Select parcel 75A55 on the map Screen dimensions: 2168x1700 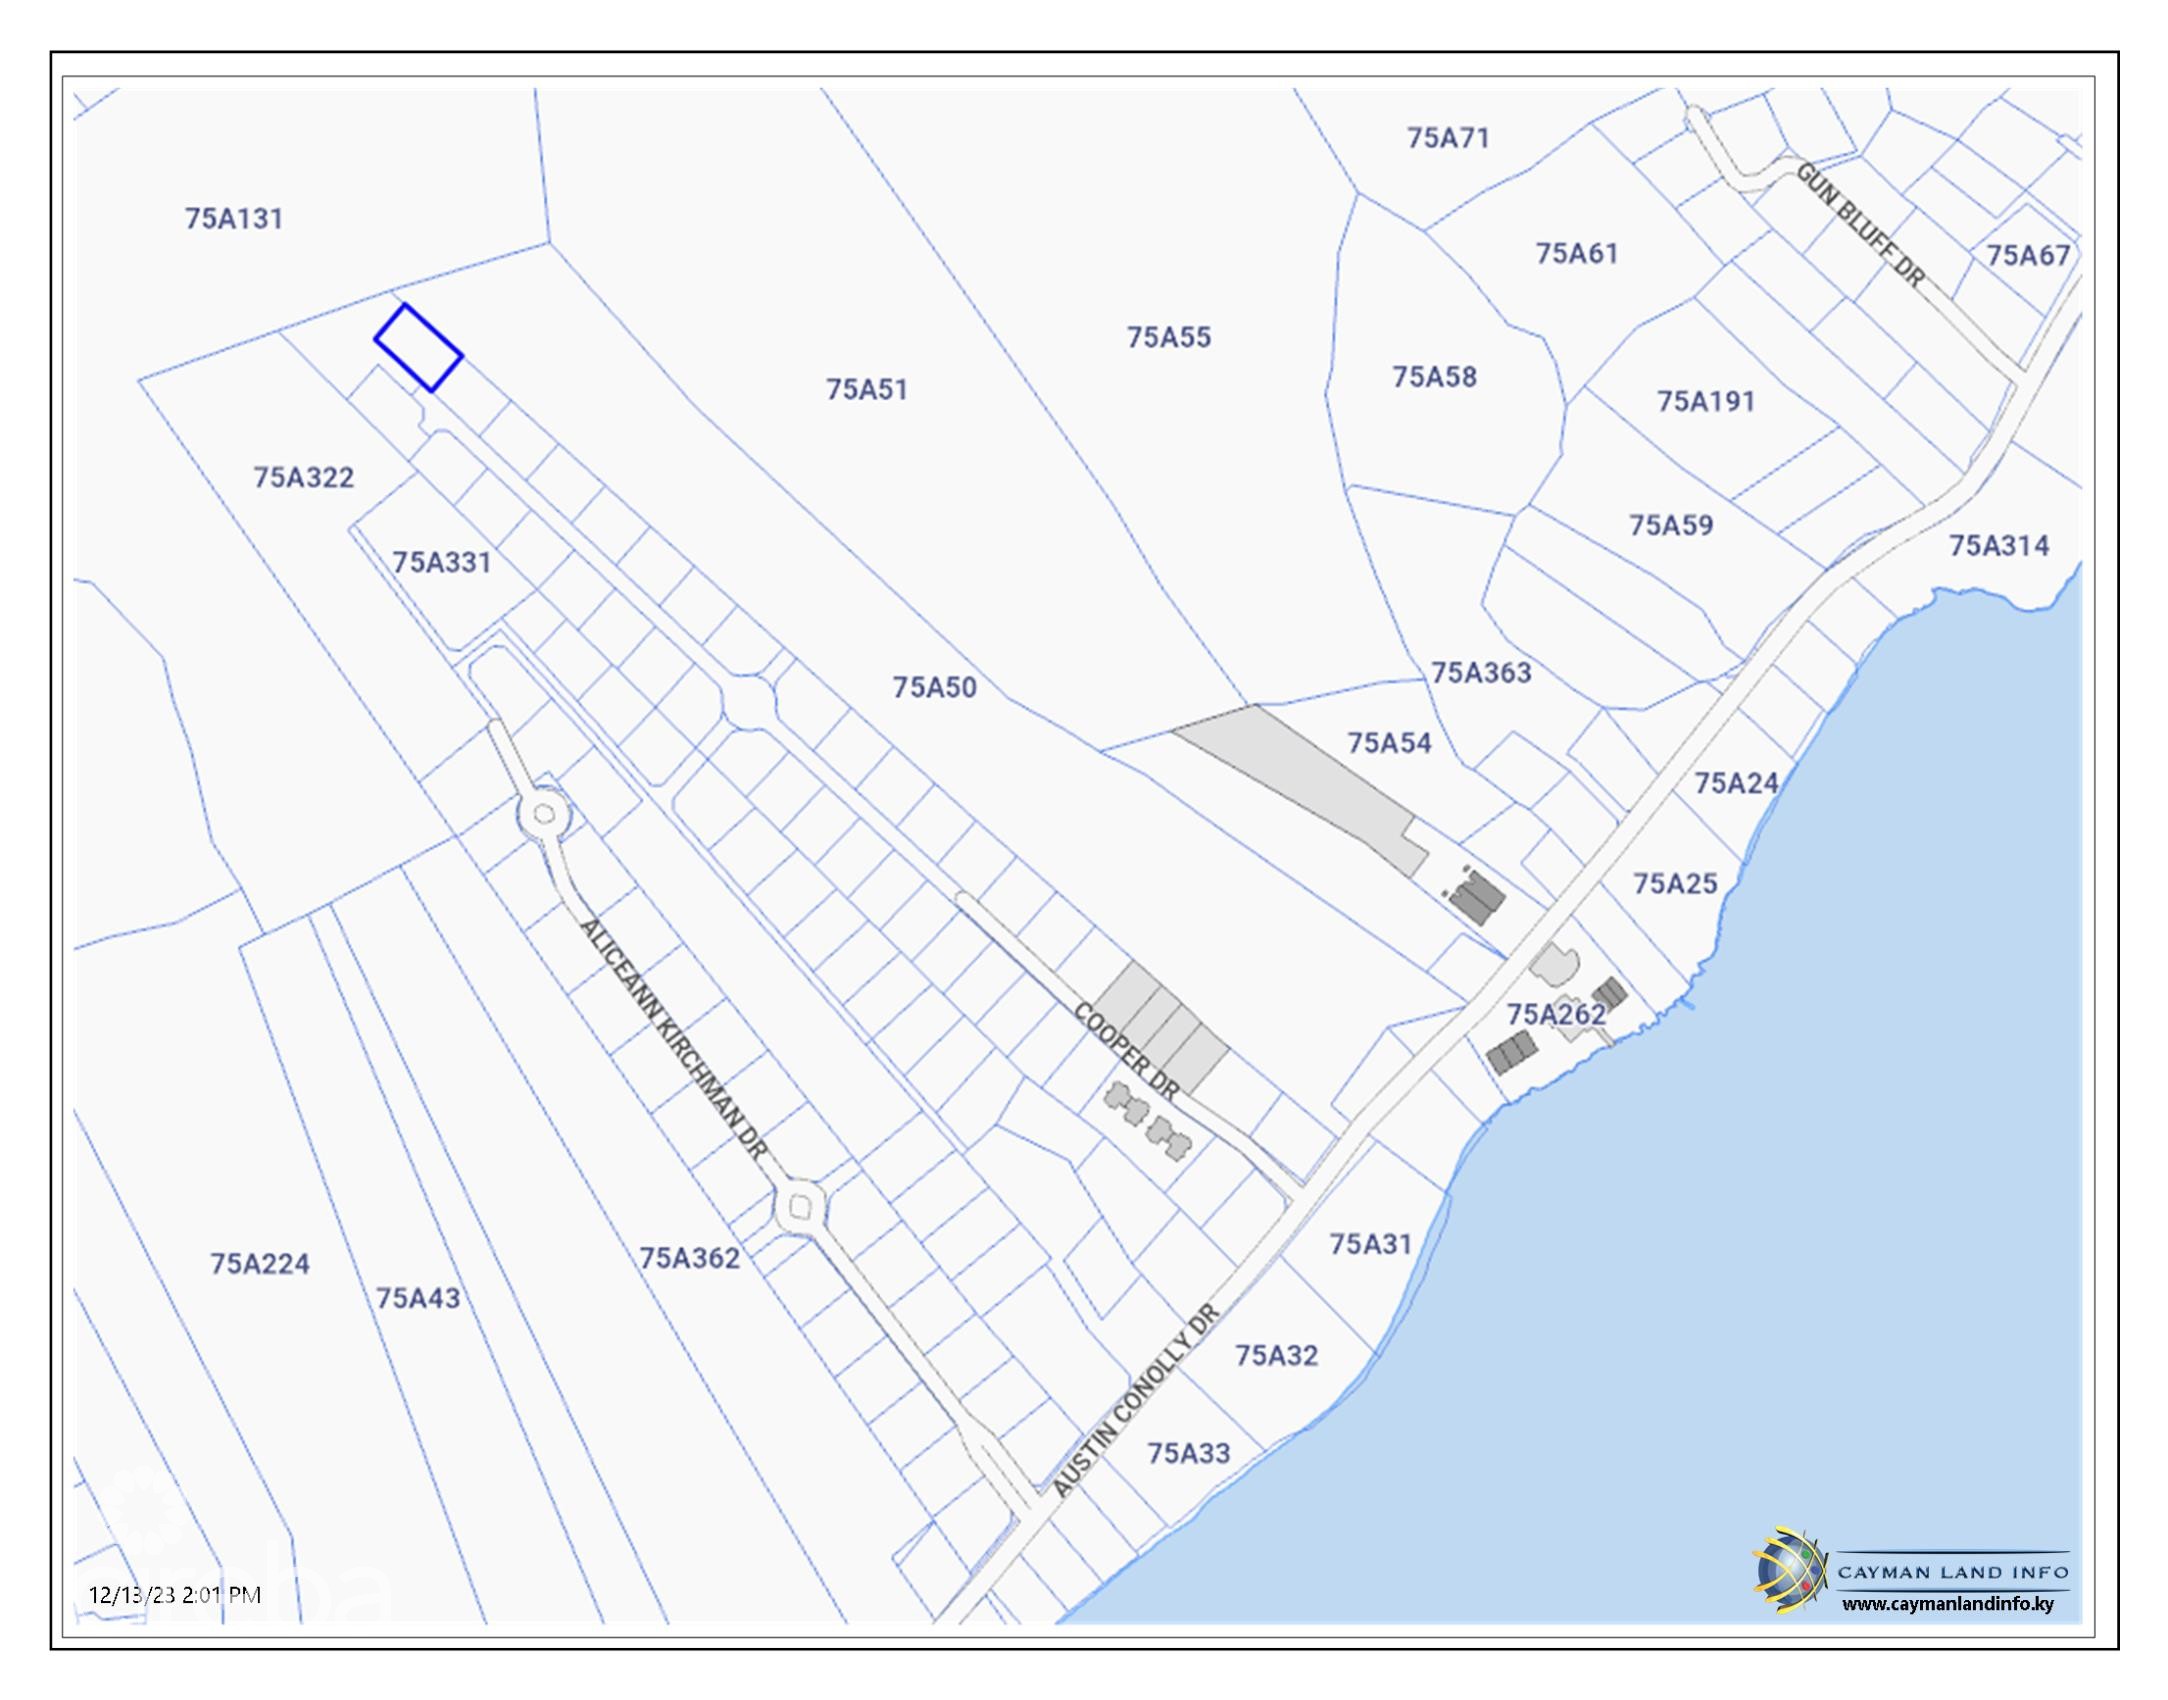[1168, 337]
